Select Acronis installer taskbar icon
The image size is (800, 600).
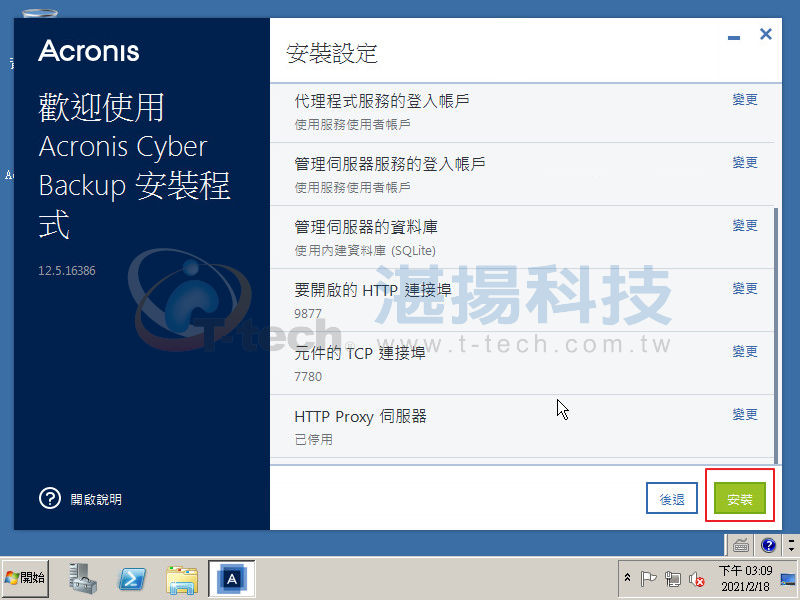(232, 579)
